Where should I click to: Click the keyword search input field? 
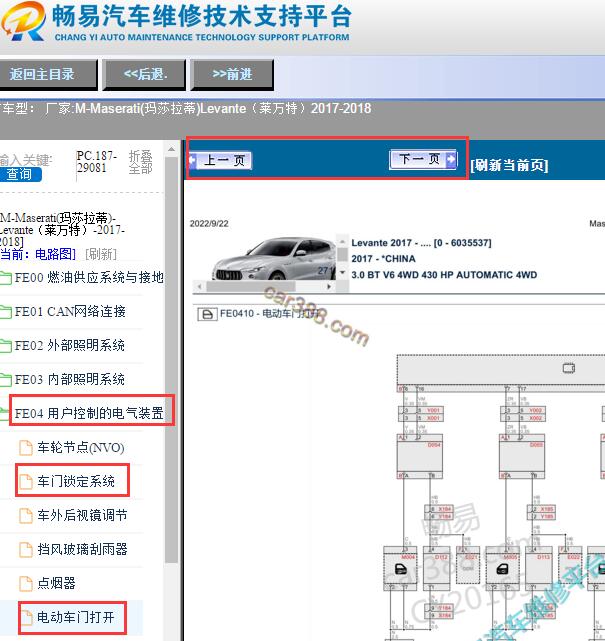click(27, 160)
